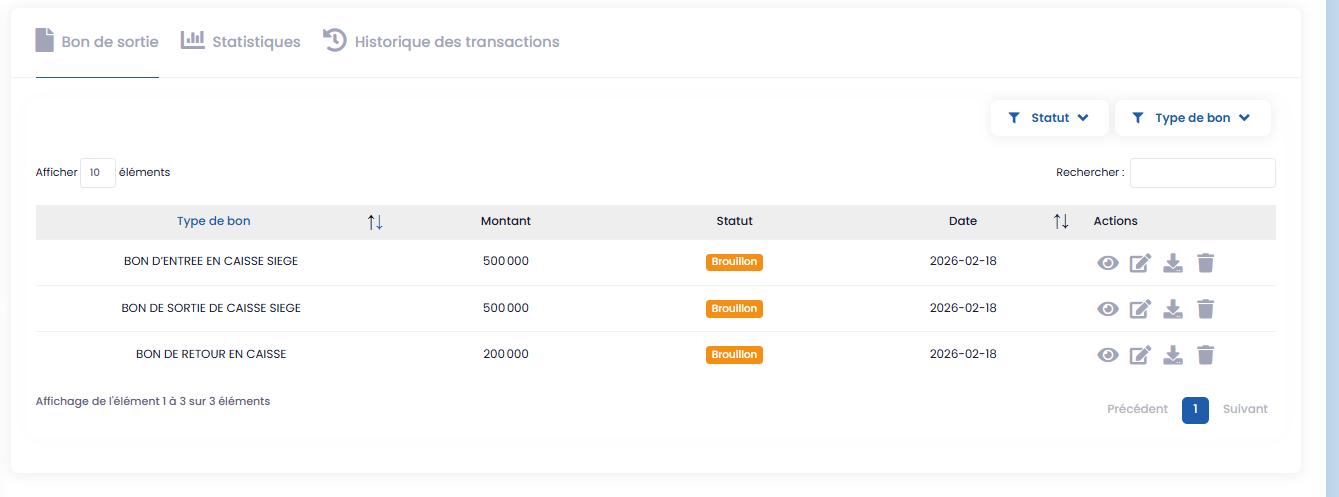Delete the BON DE SORTIE DE CAISSE row
Viewport: 1339px width, 497px height.
coord(1206,309)
